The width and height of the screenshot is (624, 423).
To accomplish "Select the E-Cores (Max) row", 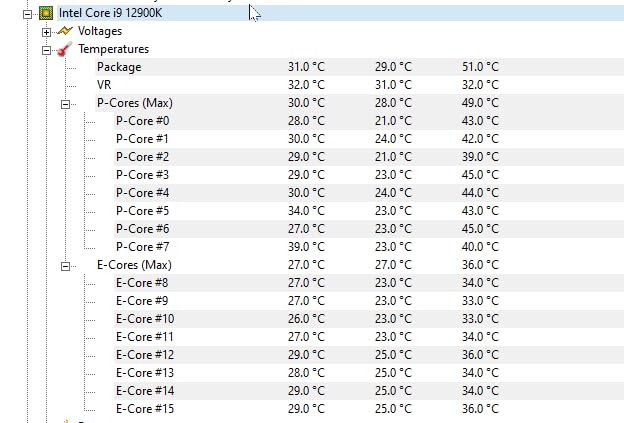I will click(x=360, y=265).
